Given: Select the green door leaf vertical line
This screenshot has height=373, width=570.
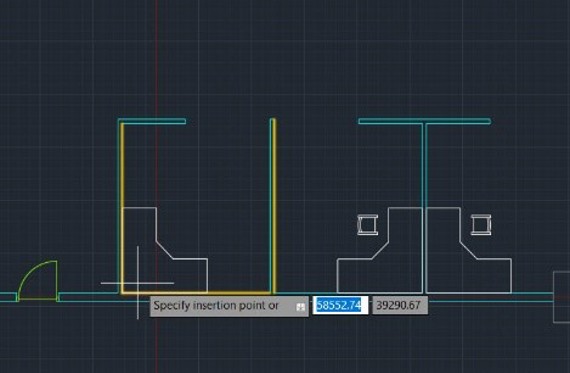Looking at the screenshot, I should tap(57, 280).
